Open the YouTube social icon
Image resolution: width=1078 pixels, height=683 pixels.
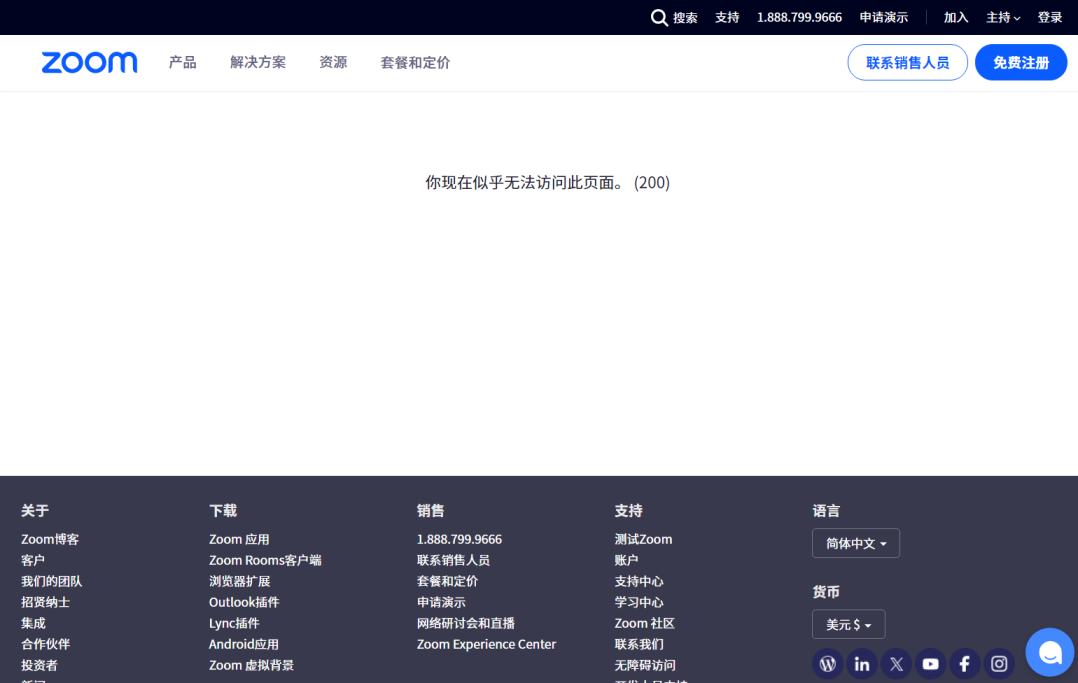click(930, 663)
